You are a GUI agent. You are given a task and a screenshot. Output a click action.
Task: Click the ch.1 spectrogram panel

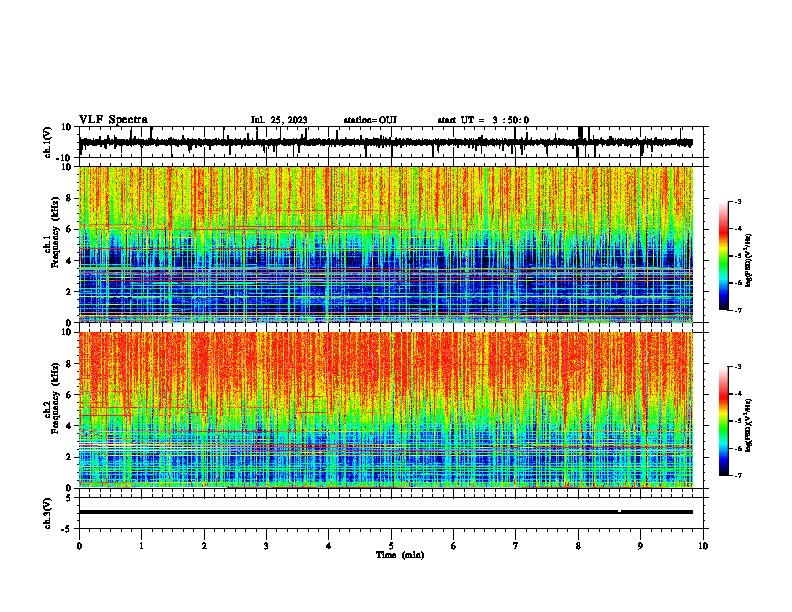386,244
